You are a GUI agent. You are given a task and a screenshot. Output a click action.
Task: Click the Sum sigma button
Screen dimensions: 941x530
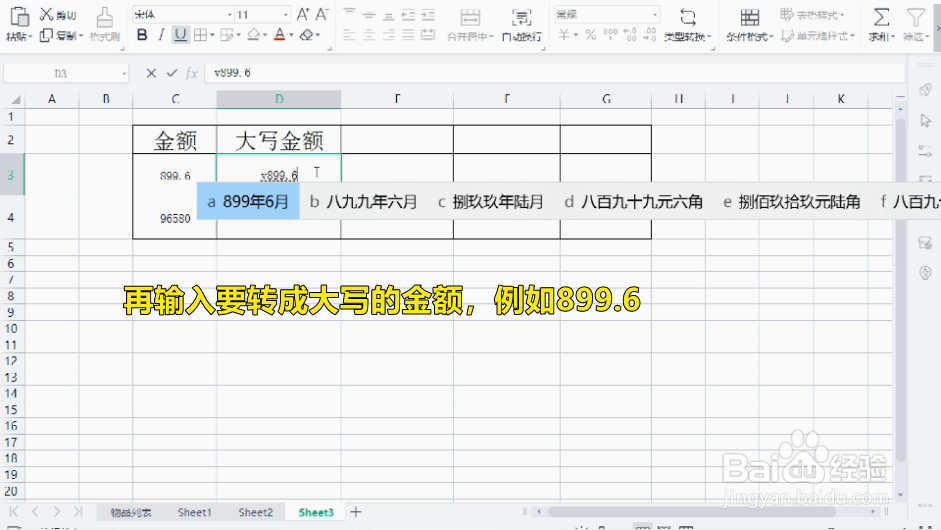(x=881, y=25)
